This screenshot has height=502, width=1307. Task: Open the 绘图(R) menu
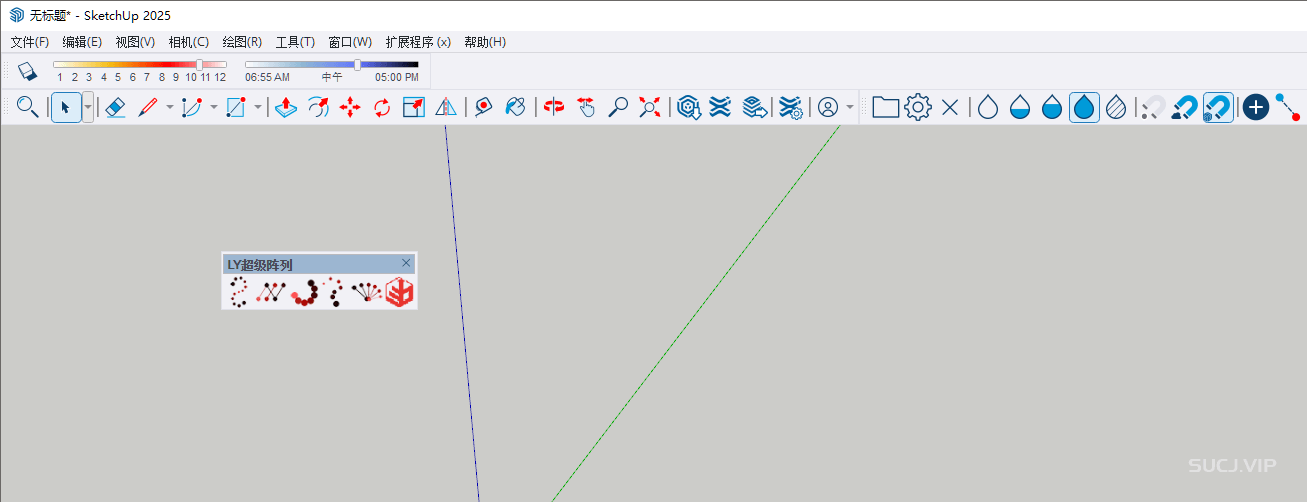pos(242,42)
